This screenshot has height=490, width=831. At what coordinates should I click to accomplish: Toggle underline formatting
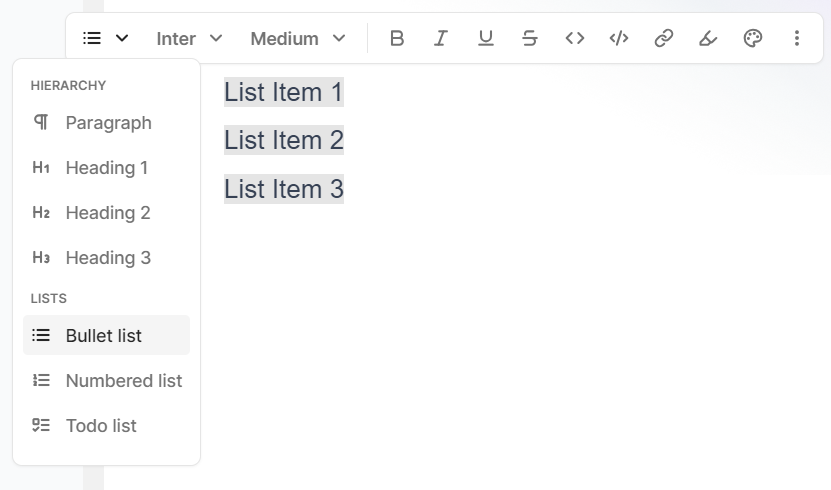click(x=486, y=38)
